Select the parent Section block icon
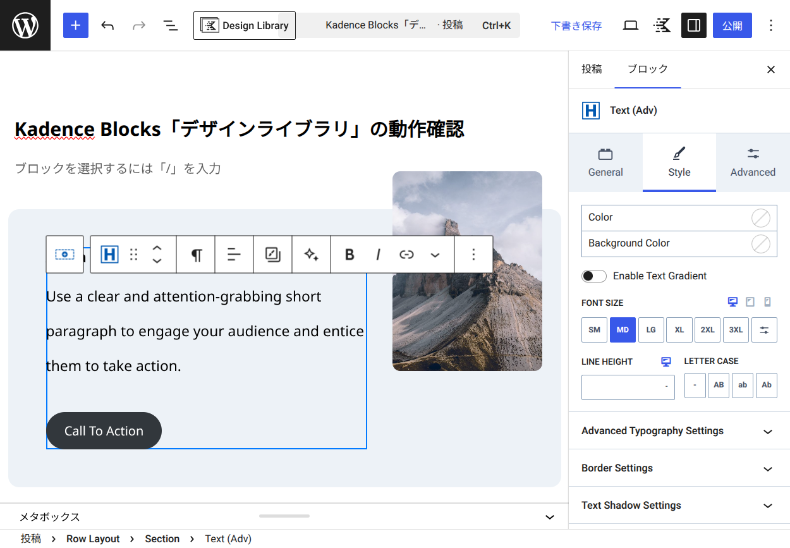The height and width of the screenshot is (548, 790). point(64,254)
